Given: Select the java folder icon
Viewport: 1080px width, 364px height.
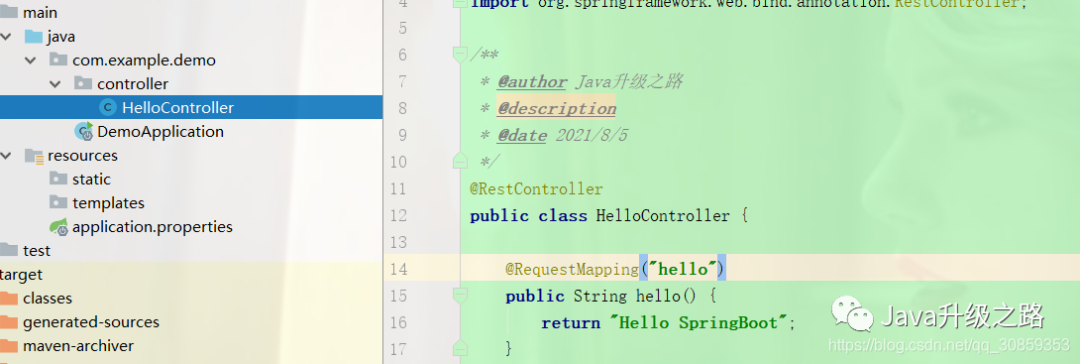Looking at the screenshot, I should point(34,37).
